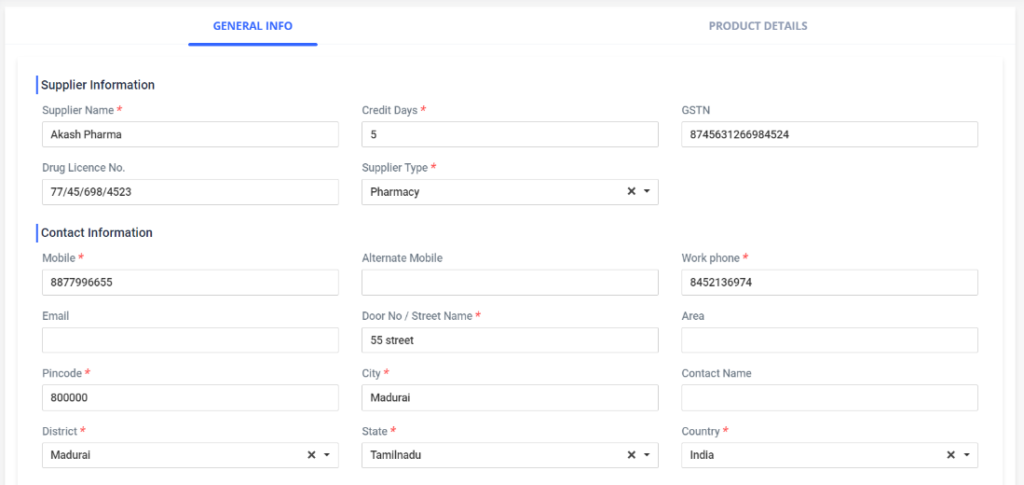Clear the Supplier Type selection
This screenshot has width=1024, height=485.
(x=631, y=192)
